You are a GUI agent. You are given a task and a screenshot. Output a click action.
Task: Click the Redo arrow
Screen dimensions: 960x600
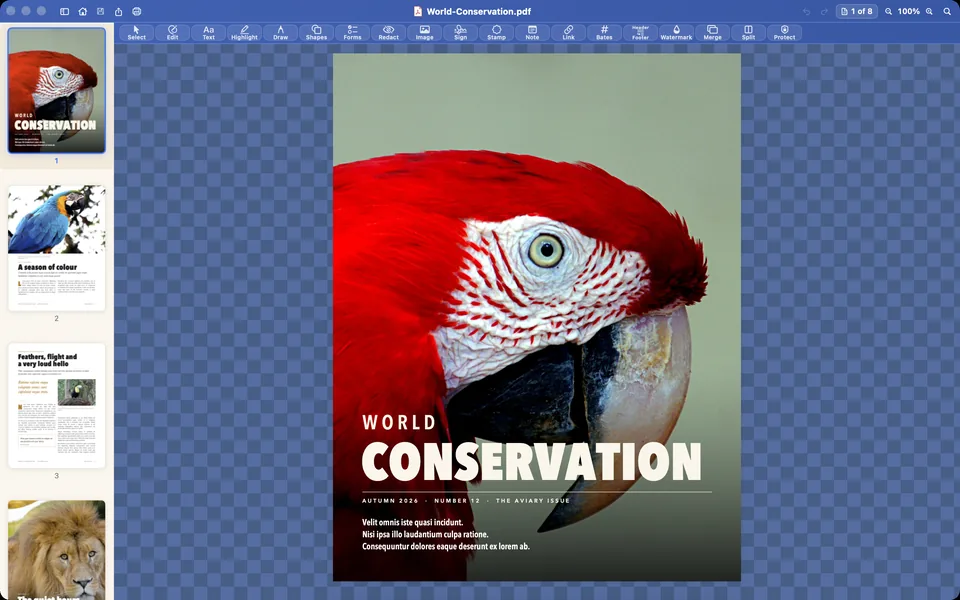824,12
